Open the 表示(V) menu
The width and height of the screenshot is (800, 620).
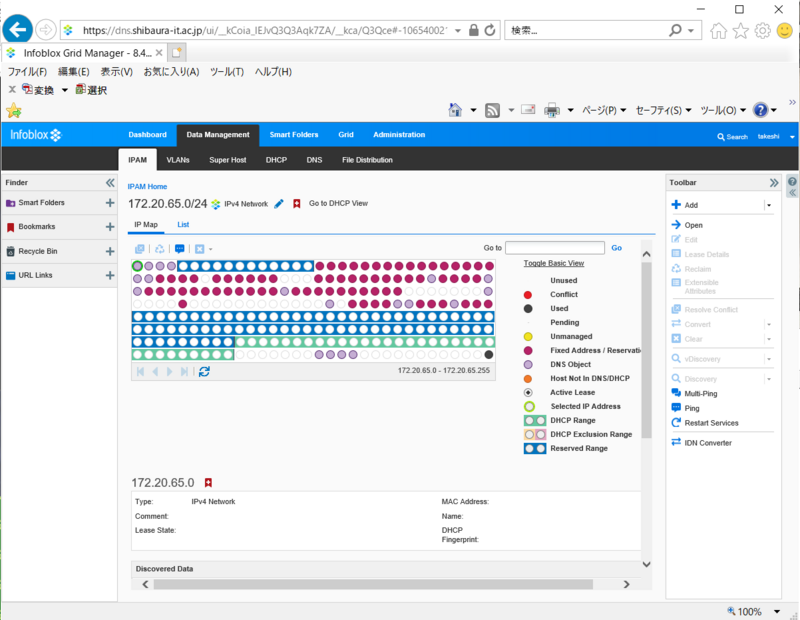pyautogui.click(x=116, y=71)
